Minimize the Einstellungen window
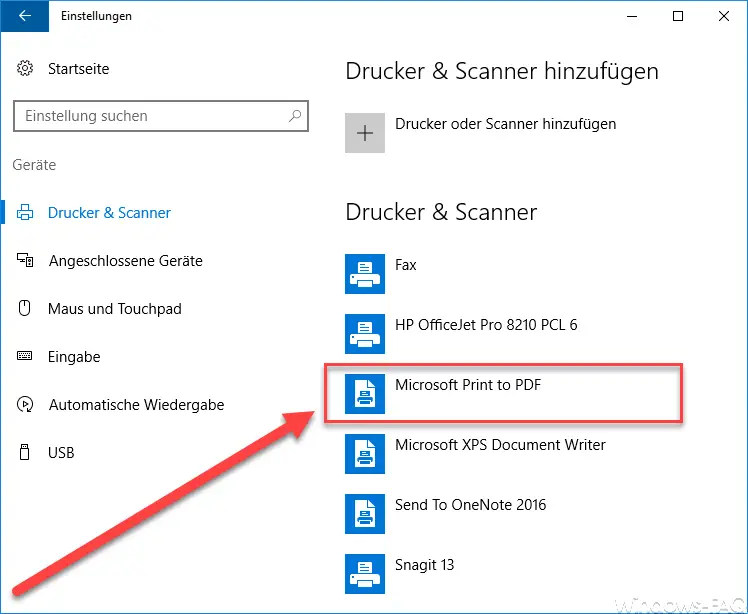 coord(632,16)
